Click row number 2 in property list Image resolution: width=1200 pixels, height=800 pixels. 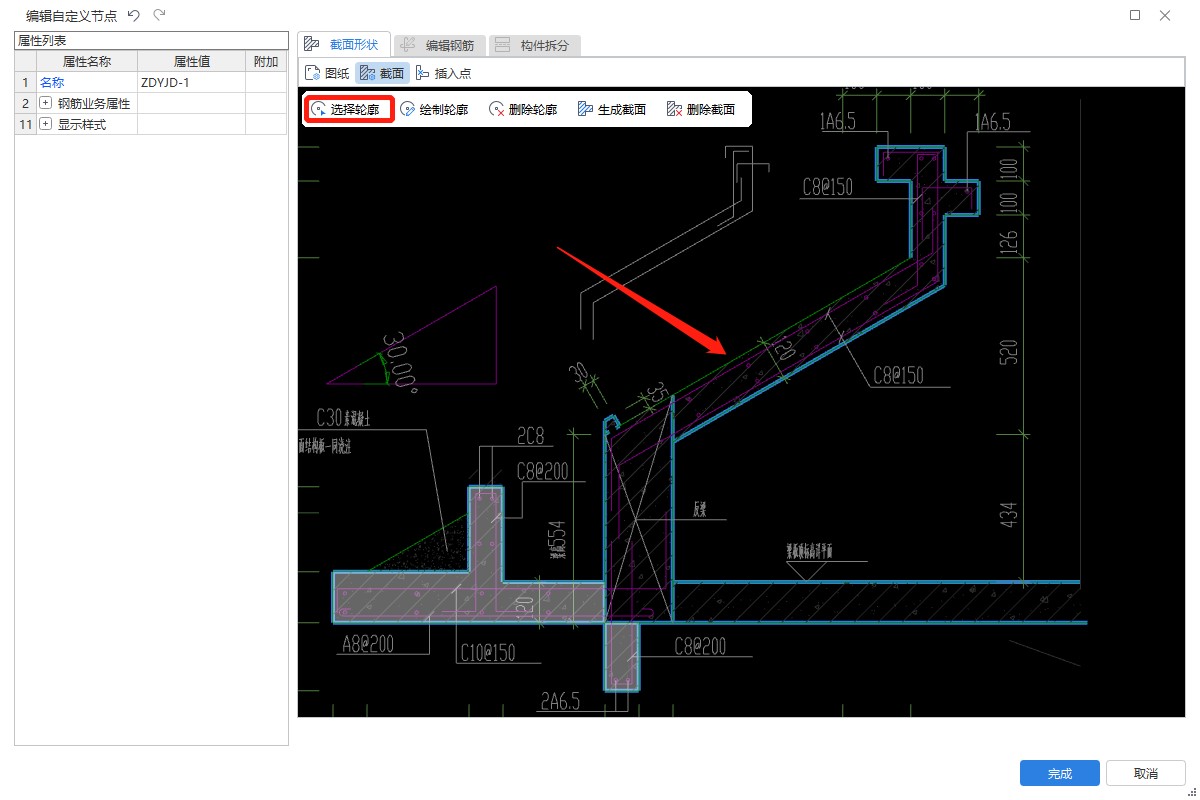click(x=26, y=103)
